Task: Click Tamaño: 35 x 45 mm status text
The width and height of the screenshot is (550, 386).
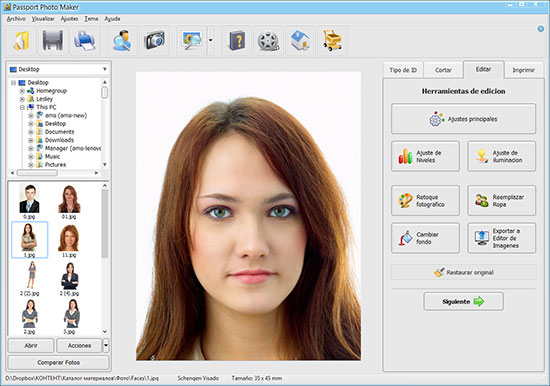Action: (x=257, y=378)
